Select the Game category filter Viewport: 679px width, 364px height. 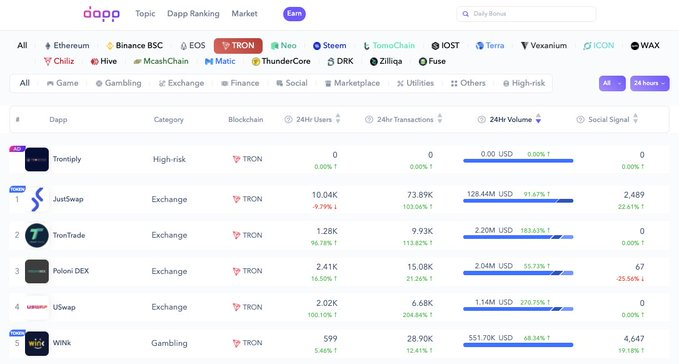[62, 83]
